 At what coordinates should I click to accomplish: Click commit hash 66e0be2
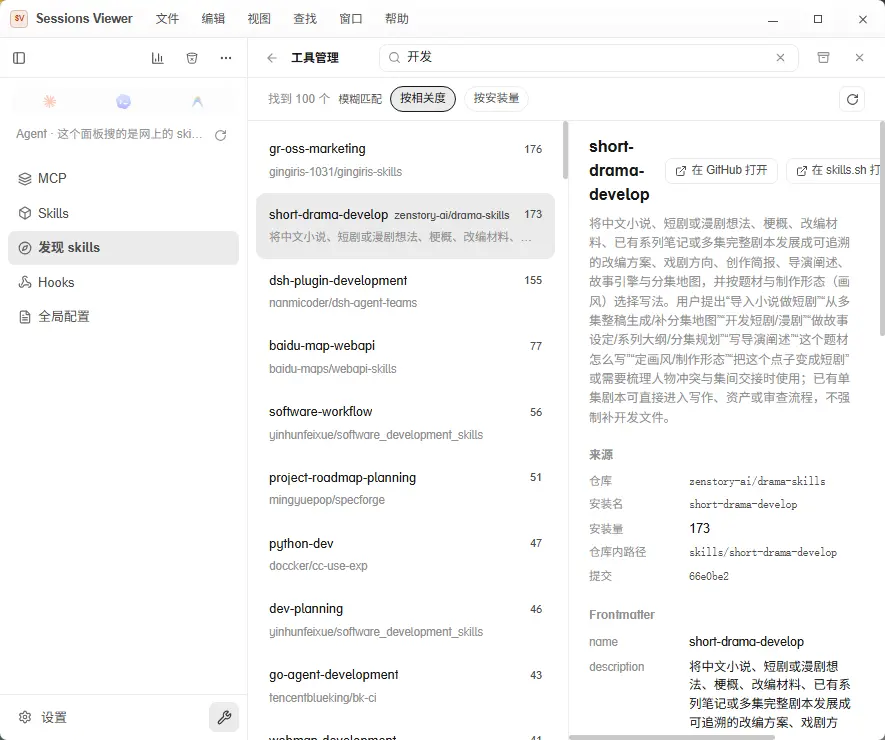coord(708,576)
